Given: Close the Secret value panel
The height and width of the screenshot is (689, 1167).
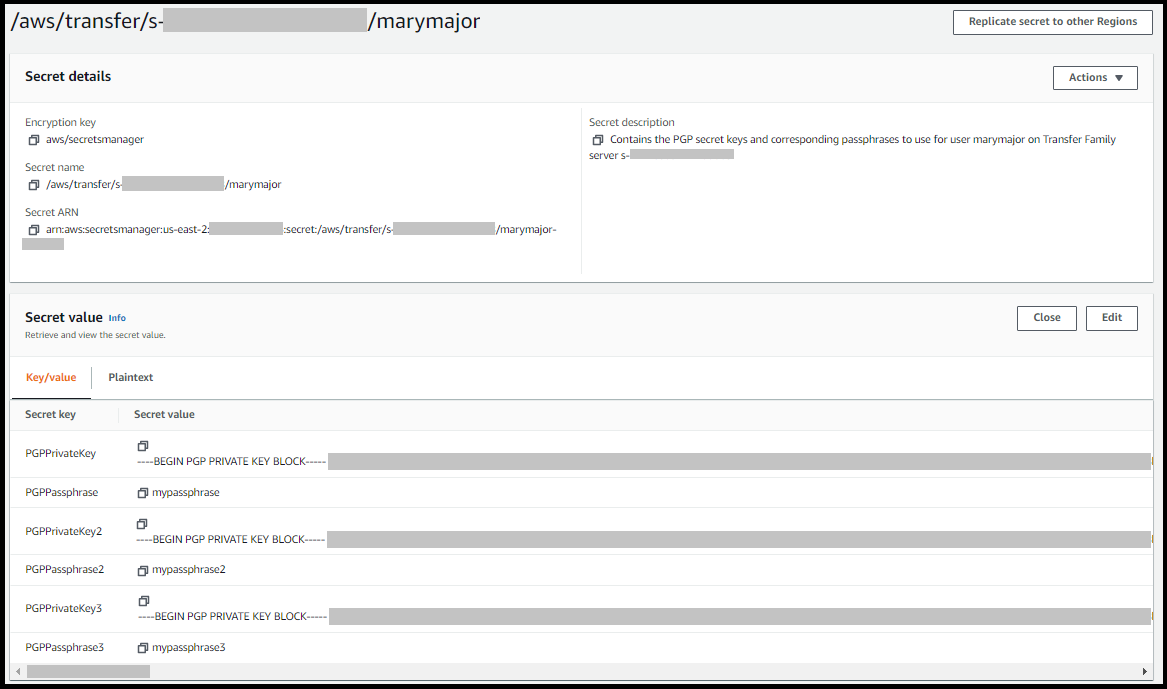Looking at the screenshot, I should tap(1046, 317).
